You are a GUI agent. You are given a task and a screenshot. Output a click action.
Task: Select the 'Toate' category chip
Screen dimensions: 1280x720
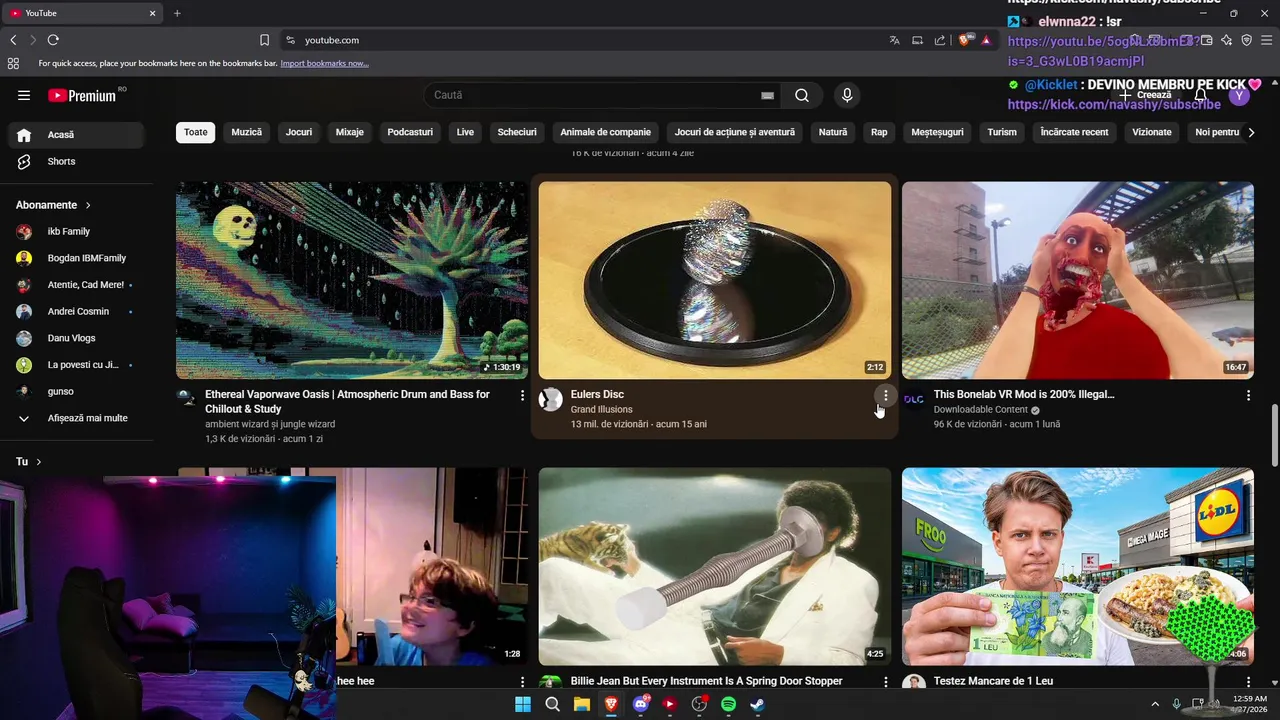coord(196,132)
